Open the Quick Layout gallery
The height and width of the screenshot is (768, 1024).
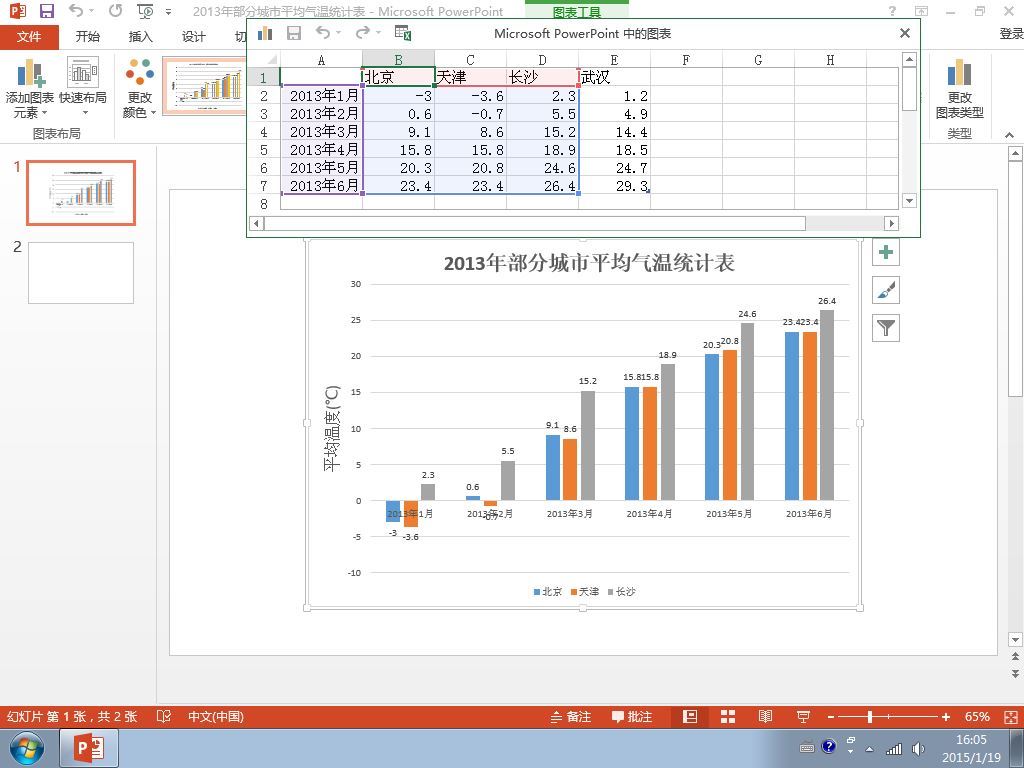pyautogui.click(x=83, y=88)
